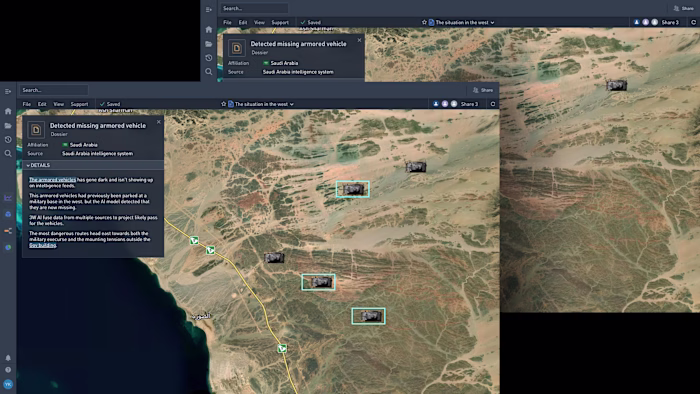This screenshot has width=700, height=394.
Task: Close the front window dossier panel
Action: pos(158,122)
